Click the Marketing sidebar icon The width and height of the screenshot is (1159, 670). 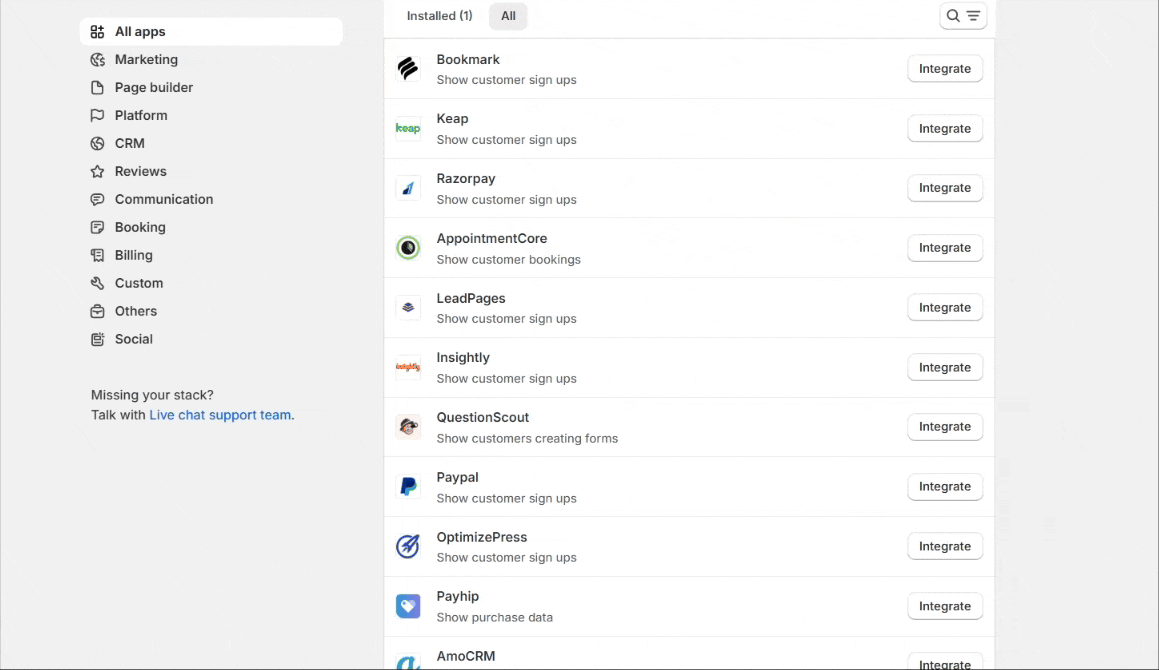pyautogui.click(x=98, y=60)
